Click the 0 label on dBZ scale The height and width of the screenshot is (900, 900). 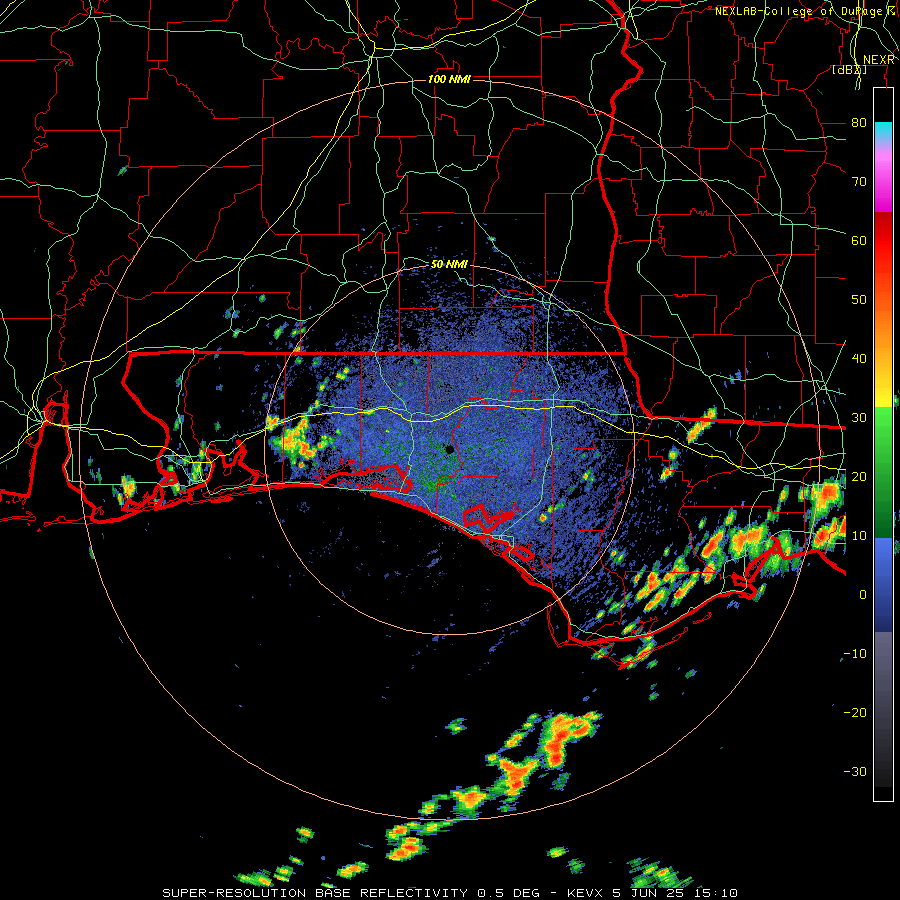[x=863, y=595]
